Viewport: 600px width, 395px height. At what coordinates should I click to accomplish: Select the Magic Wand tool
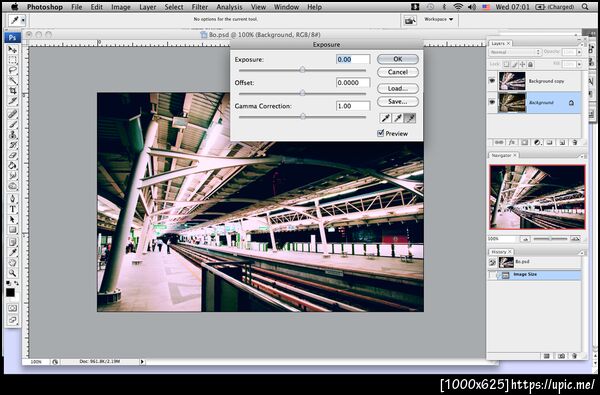13,80
